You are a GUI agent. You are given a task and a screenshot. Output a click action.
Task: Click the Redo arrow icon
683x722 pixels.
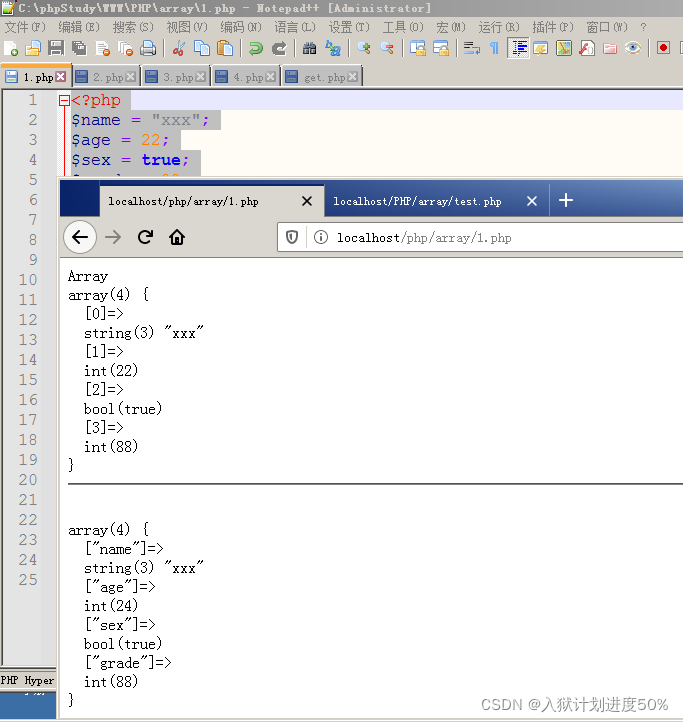tap(279, 48)
